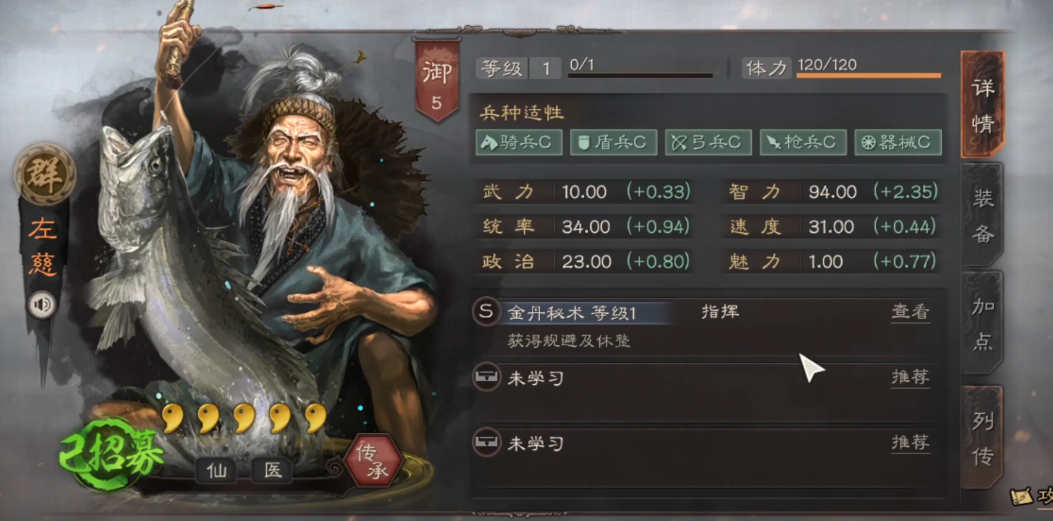The image size is (1053, 521).
Task: Select the 骑兵C cavalry aptitude badge
Action: tap(518, 142)
